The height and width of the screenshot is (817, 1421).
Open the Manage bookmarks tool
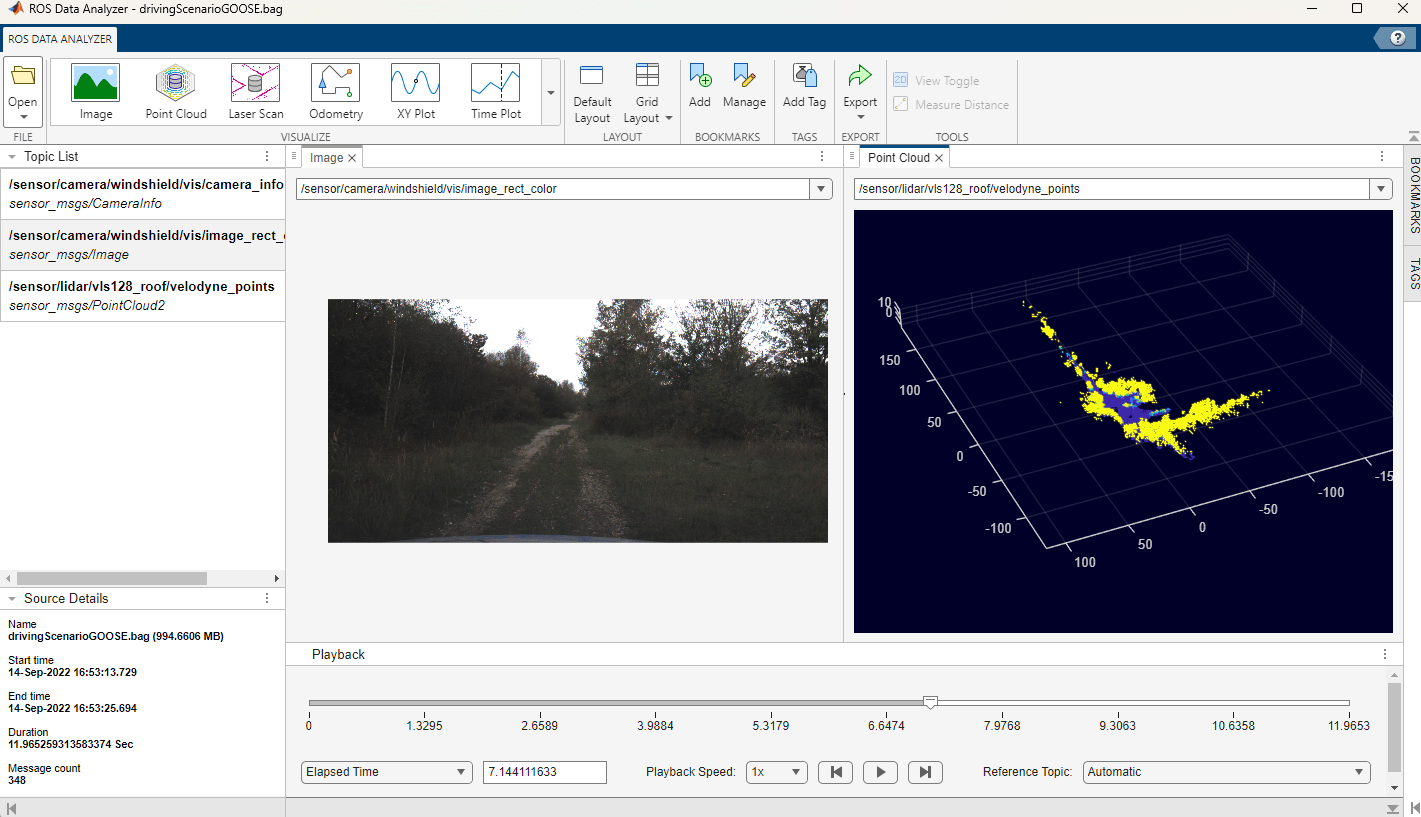744,86
